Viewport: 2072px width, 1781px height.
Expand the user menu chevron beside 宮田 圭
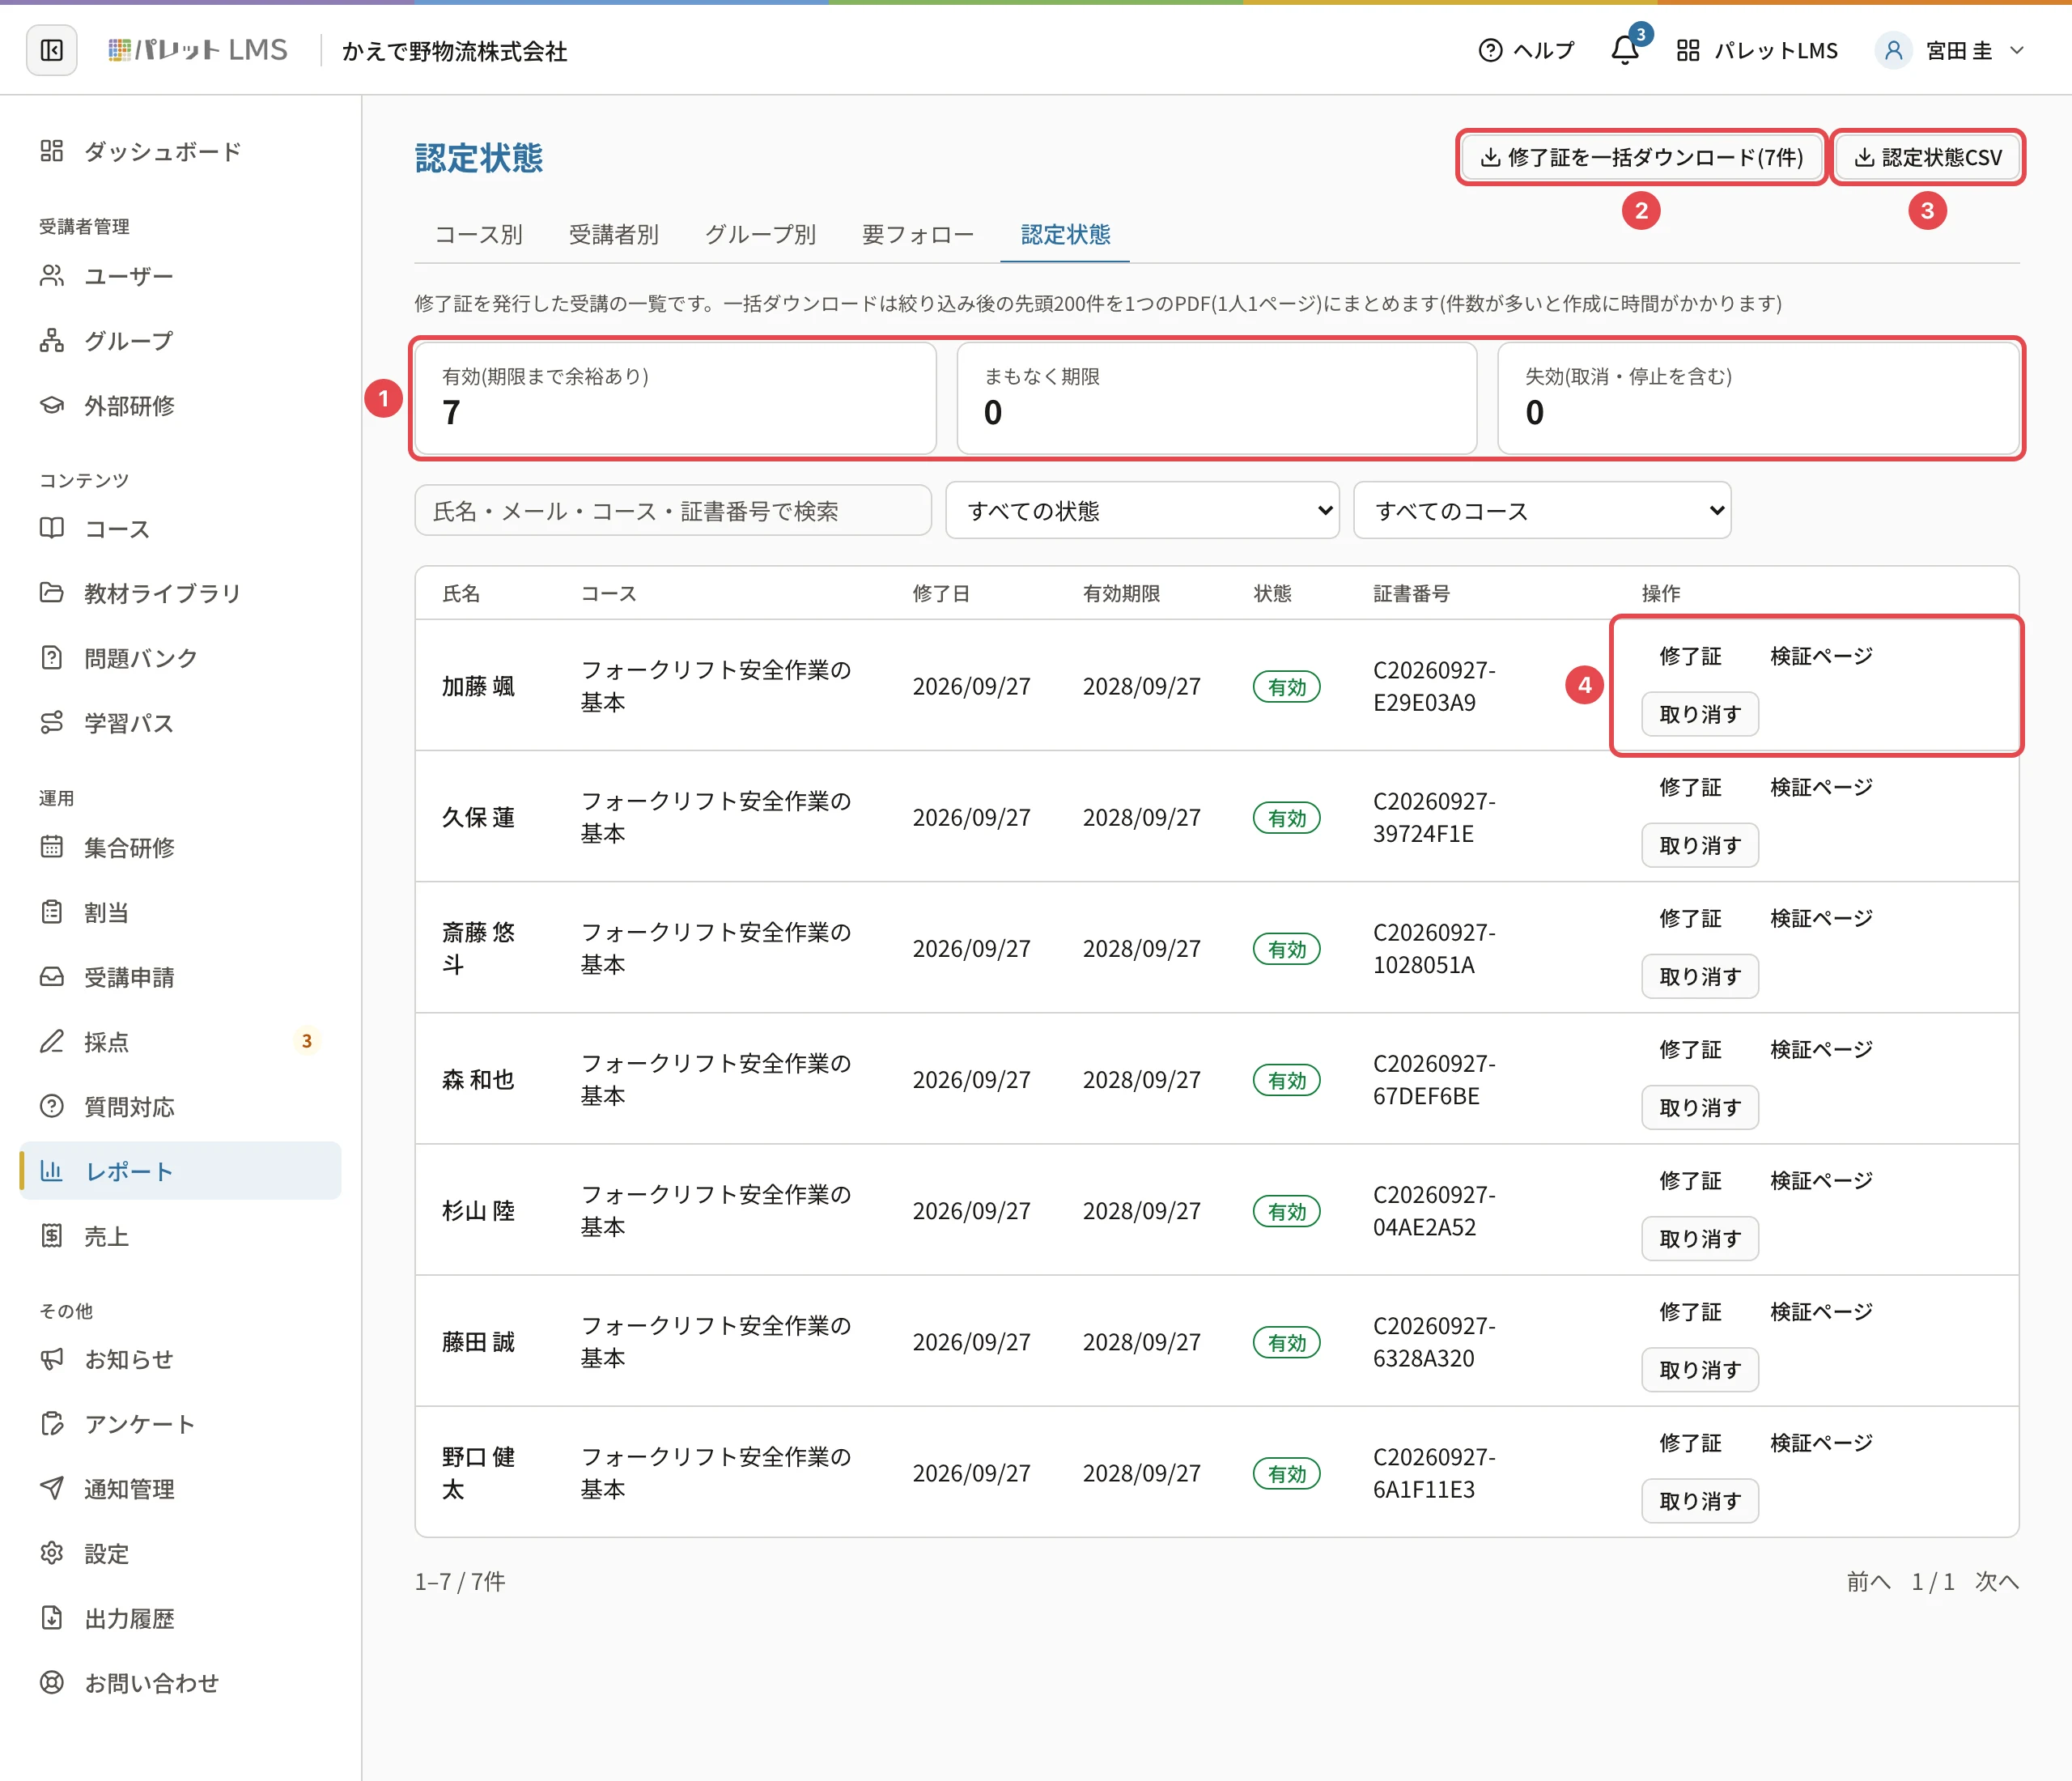[x=2017, y=50]
